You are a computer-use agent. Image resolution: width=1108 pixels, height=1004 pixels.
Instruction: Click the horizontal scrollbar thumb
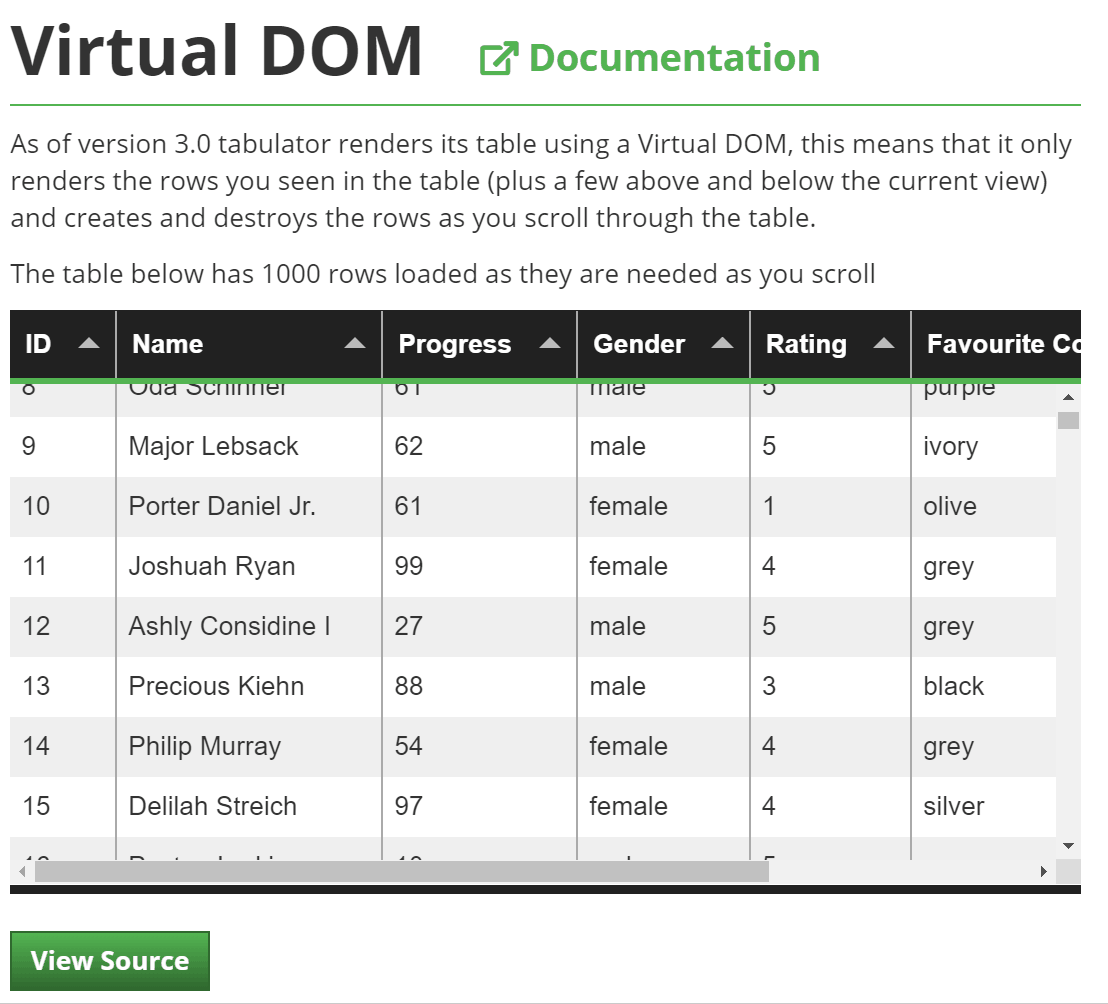401,871
